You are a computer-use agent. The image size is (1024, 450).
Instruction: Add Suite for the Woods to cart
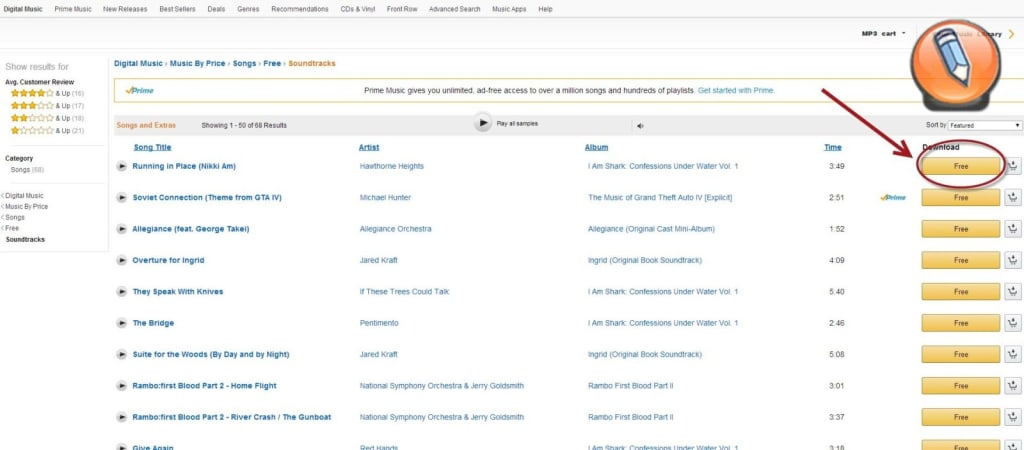tap(1013, 354)
